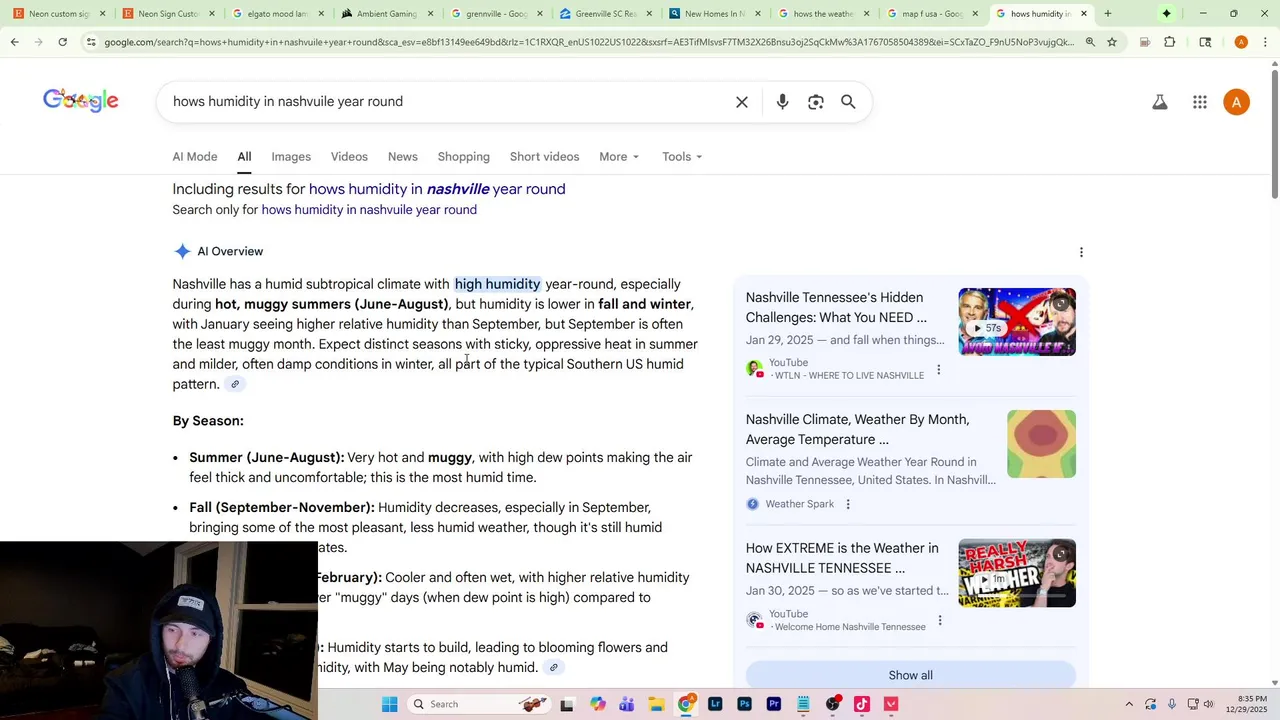This screenshot has width=1280, height=720.
Task: Click the browser address bar URL
Action: 588,42
